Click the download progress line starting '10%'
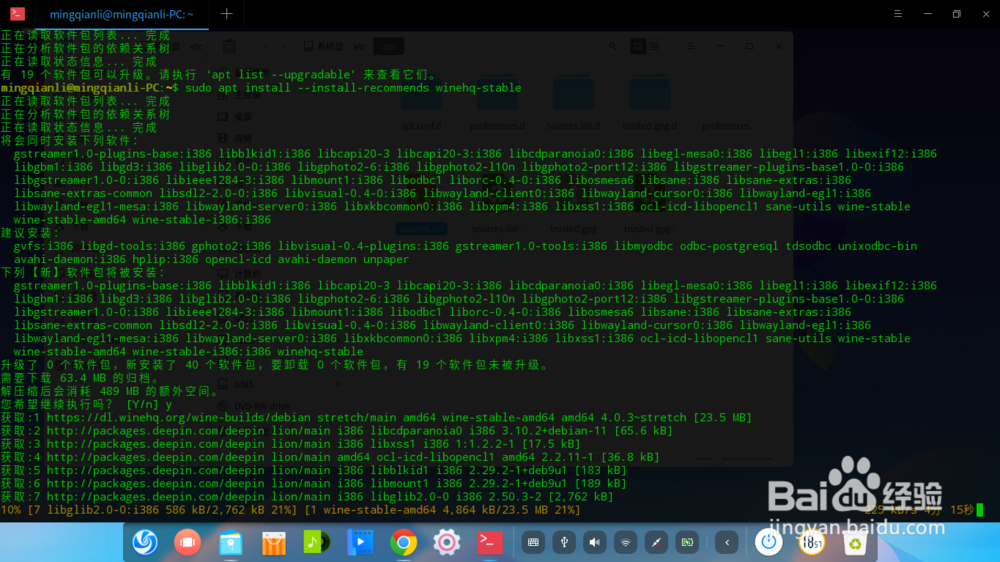The image size is (1000, 562). [291, 510]
